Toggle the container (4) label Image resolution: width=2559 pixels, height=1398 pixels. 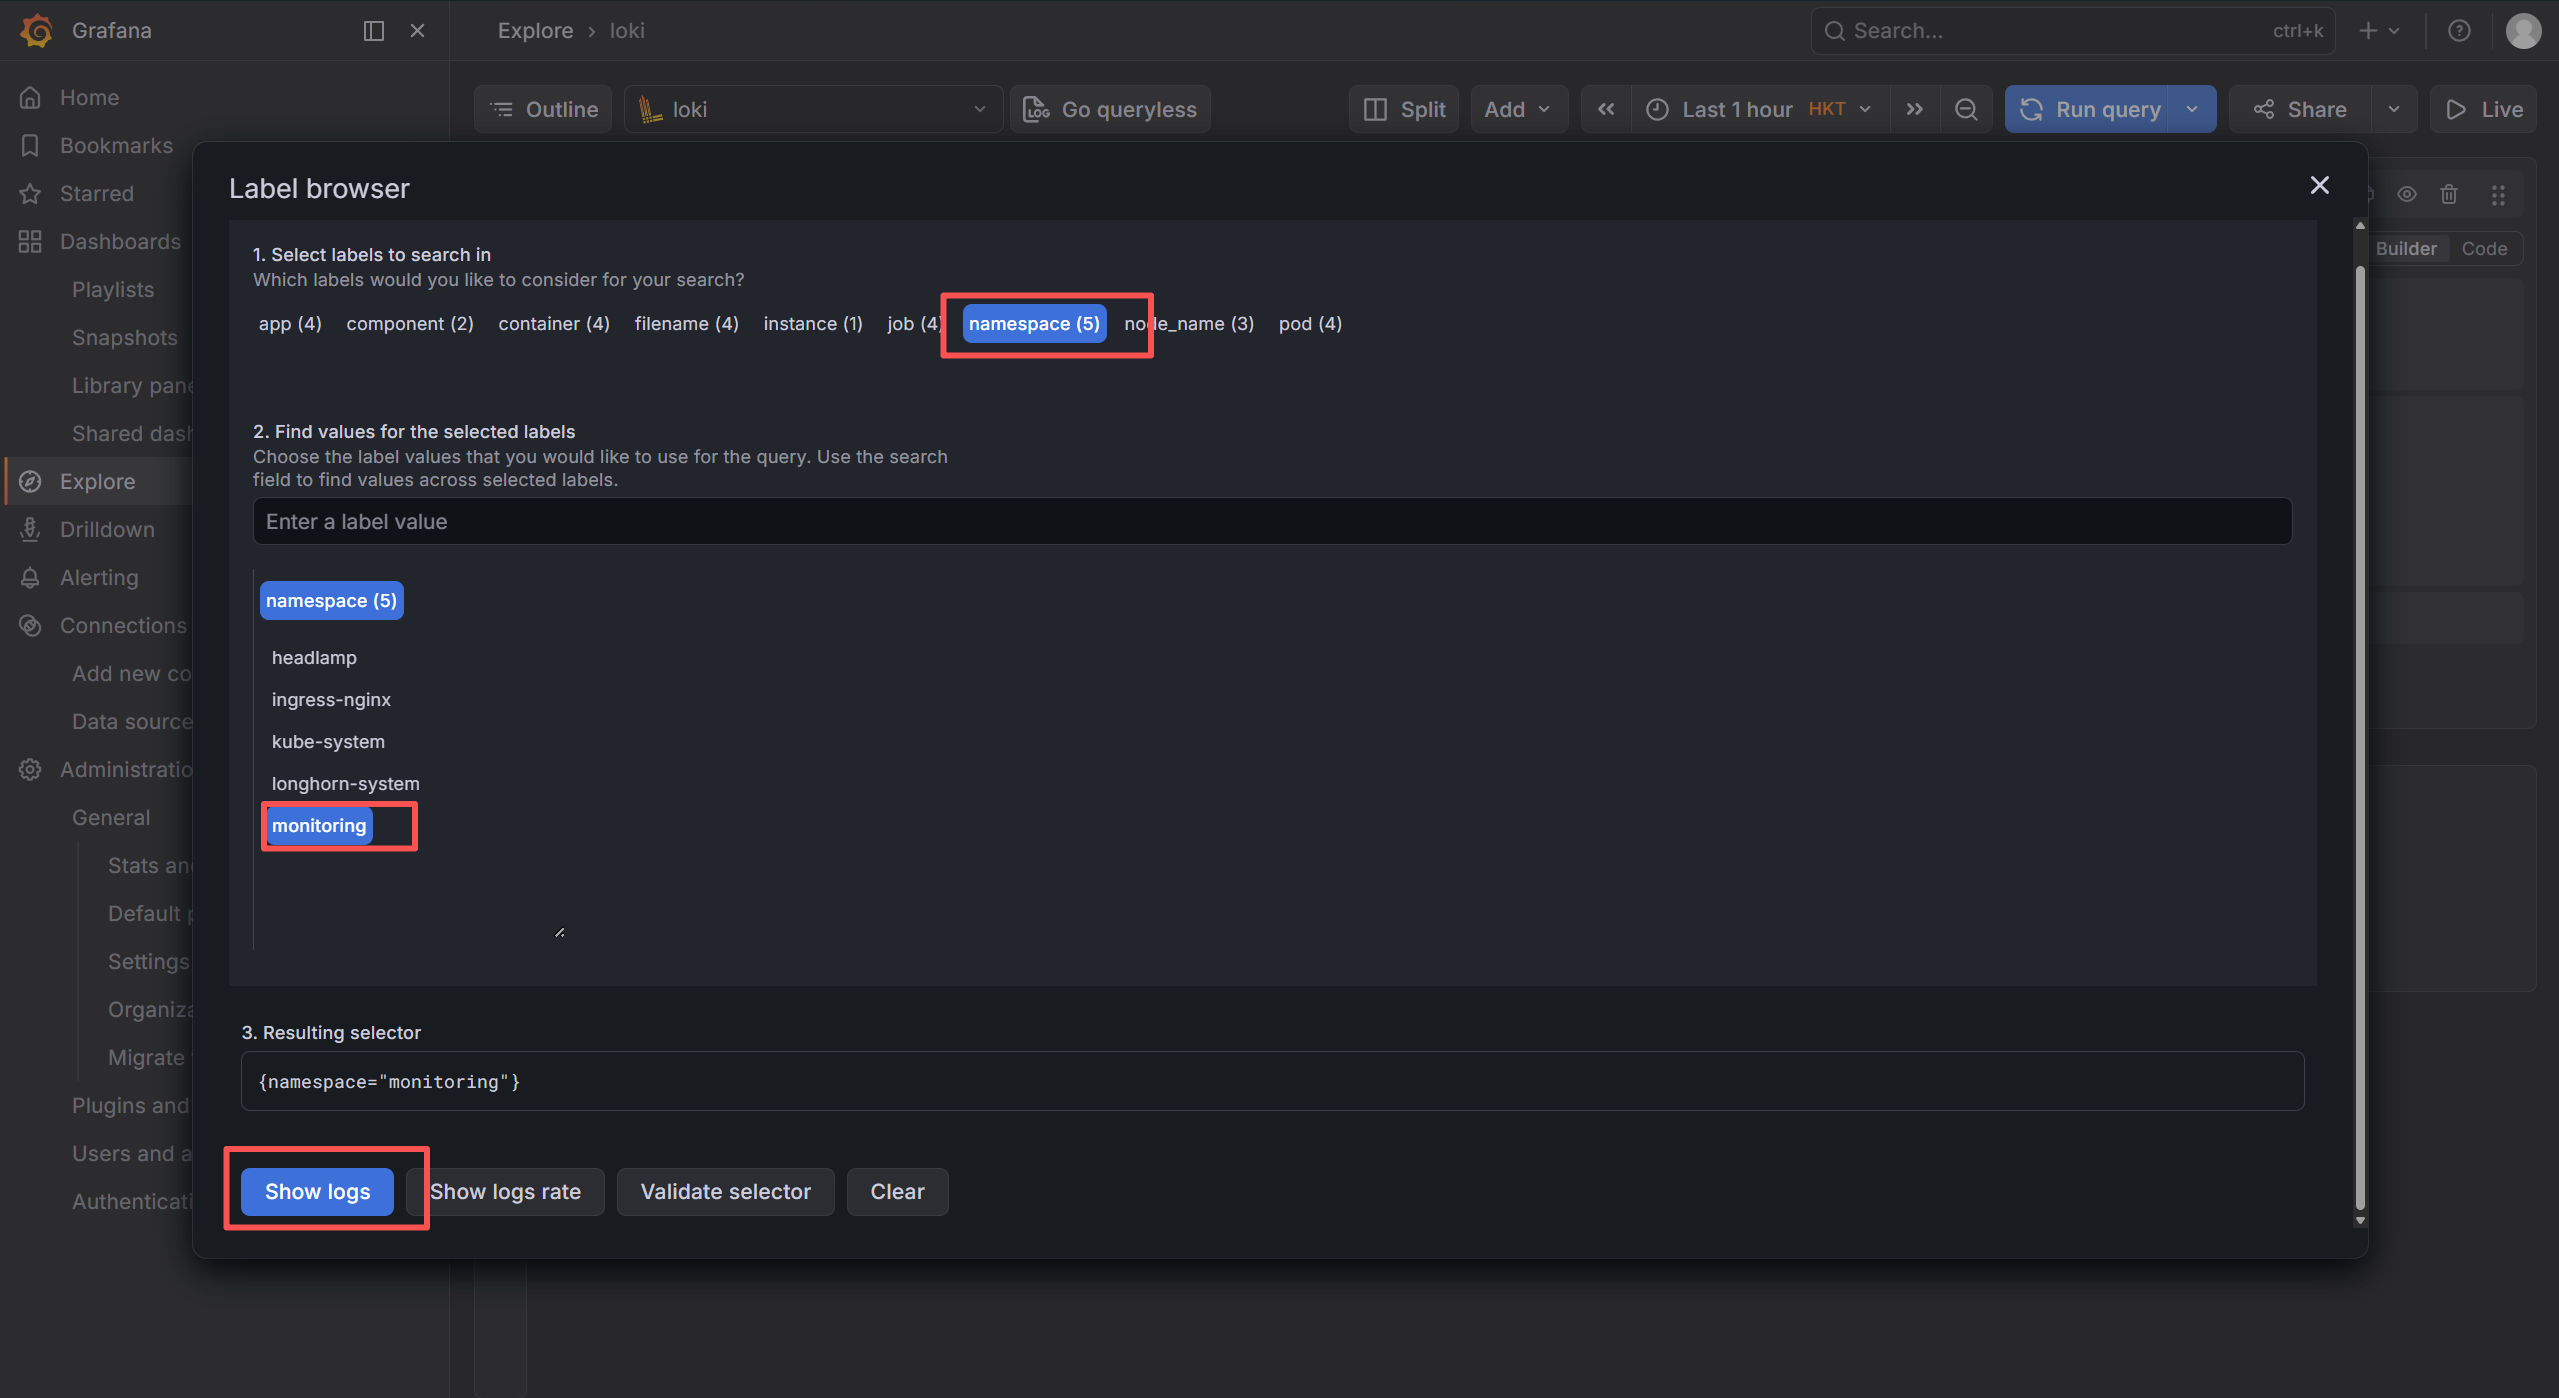coord(554,323)
